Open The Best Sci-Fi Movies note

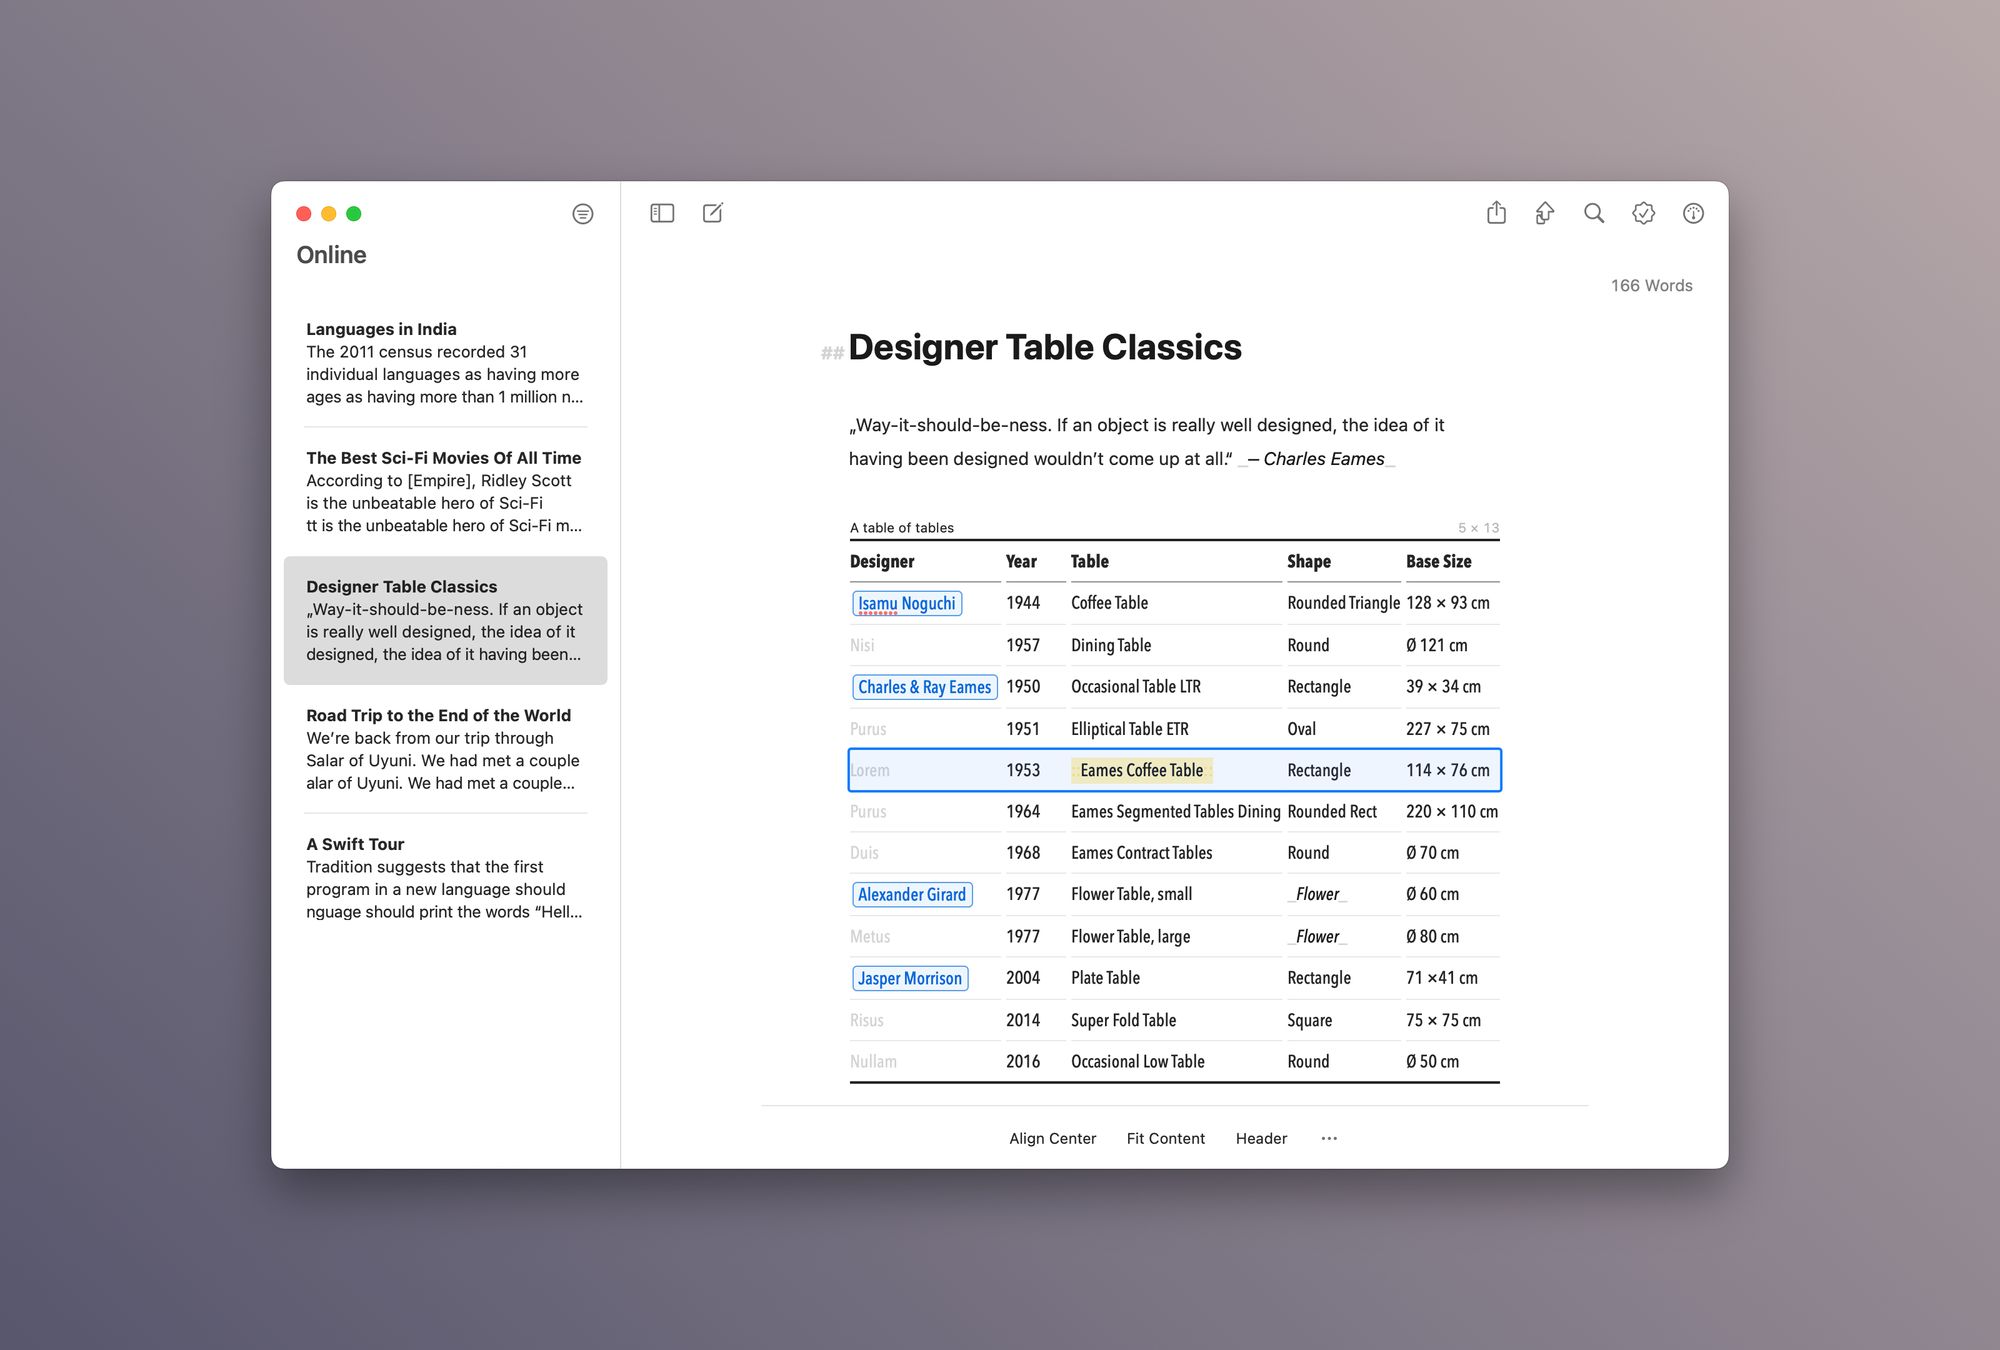(x=445, y=491)
